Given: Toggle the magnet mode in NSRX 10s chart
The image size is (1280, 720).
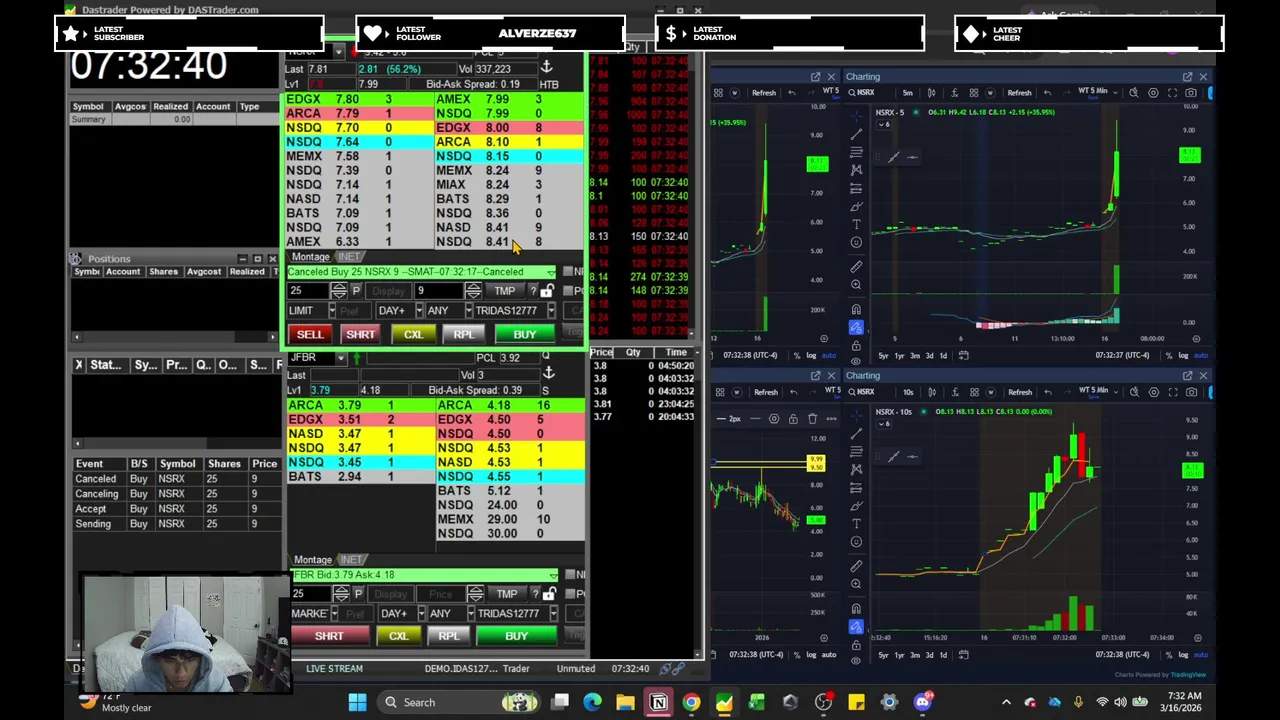Looking at the screenshot, I should coord(856,608).
